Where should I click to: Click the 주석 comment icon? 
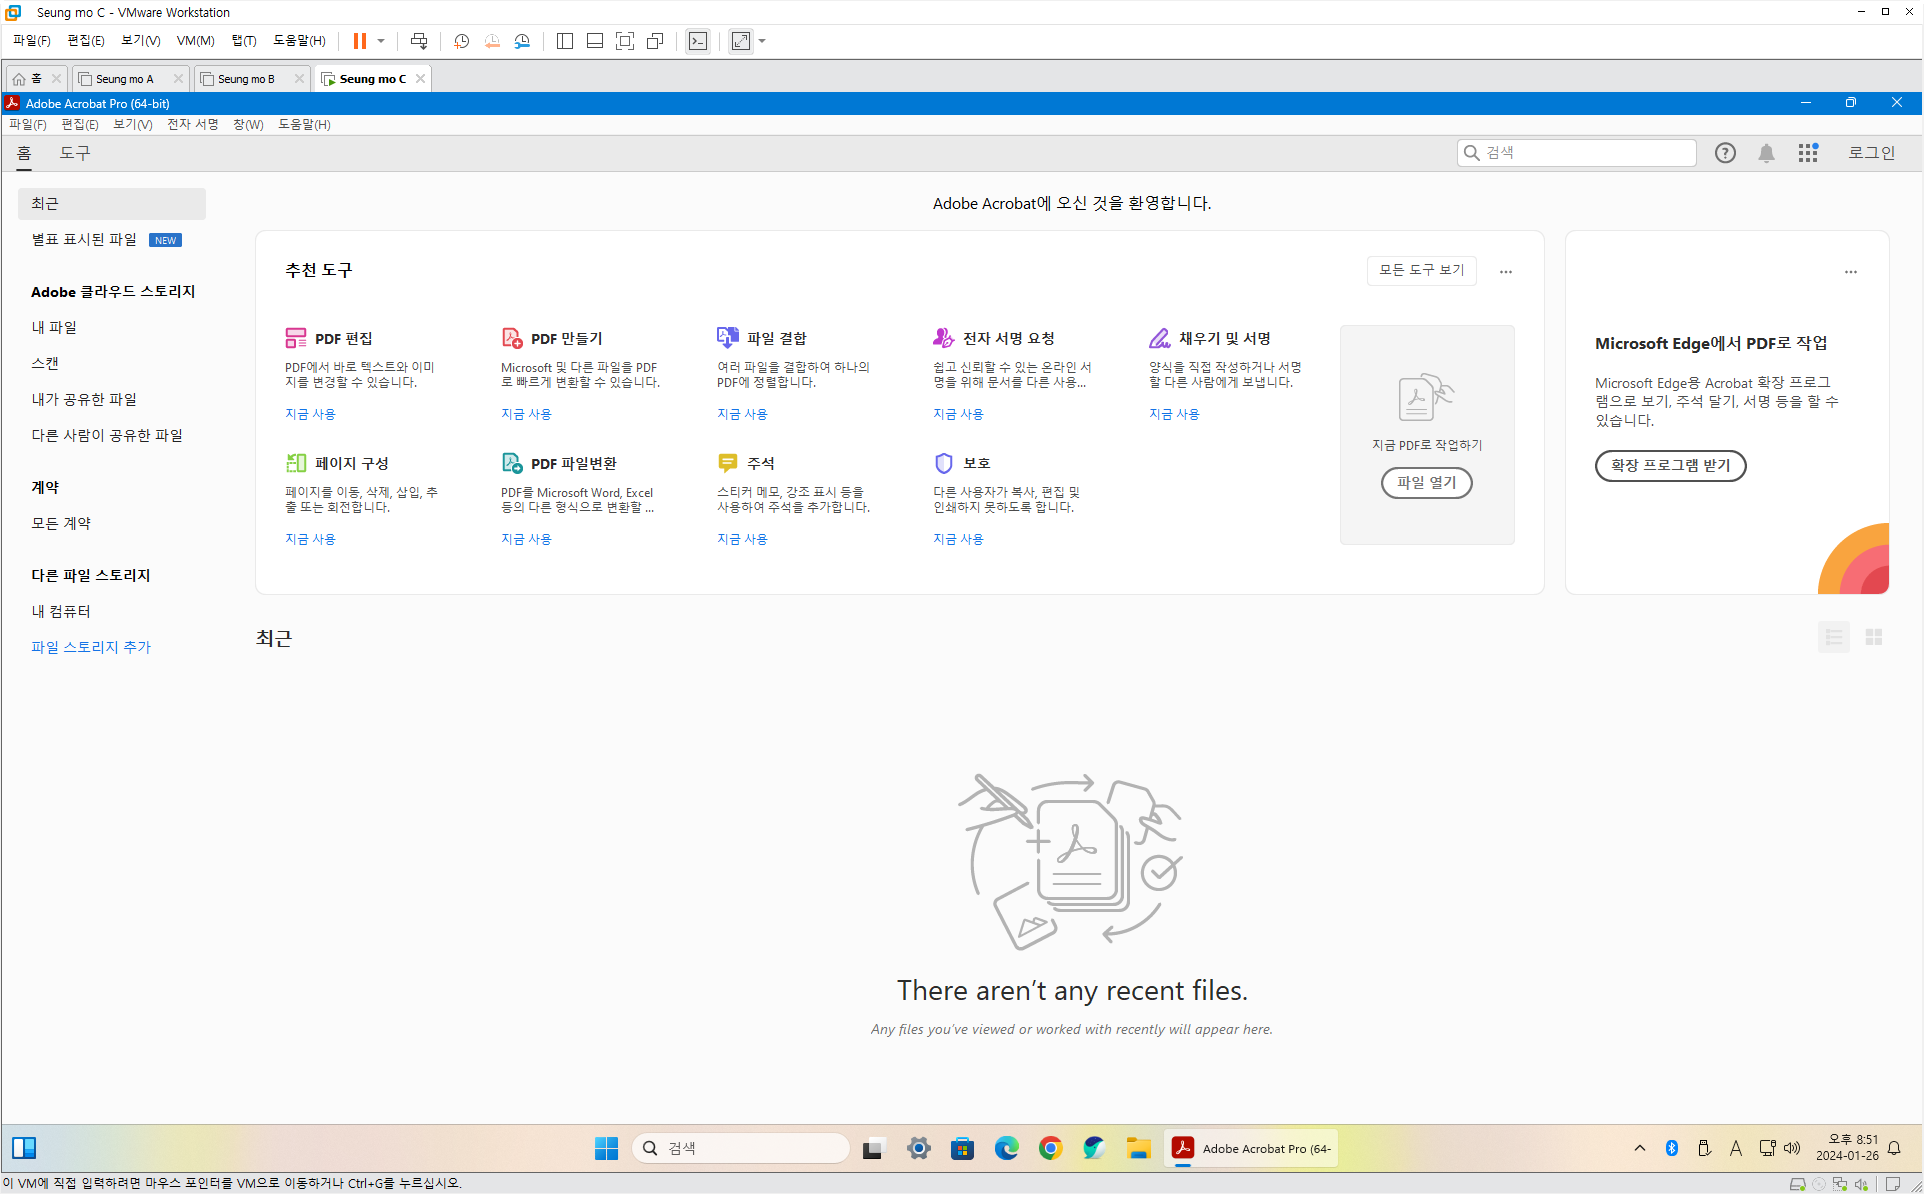click(x=727, y=463)
